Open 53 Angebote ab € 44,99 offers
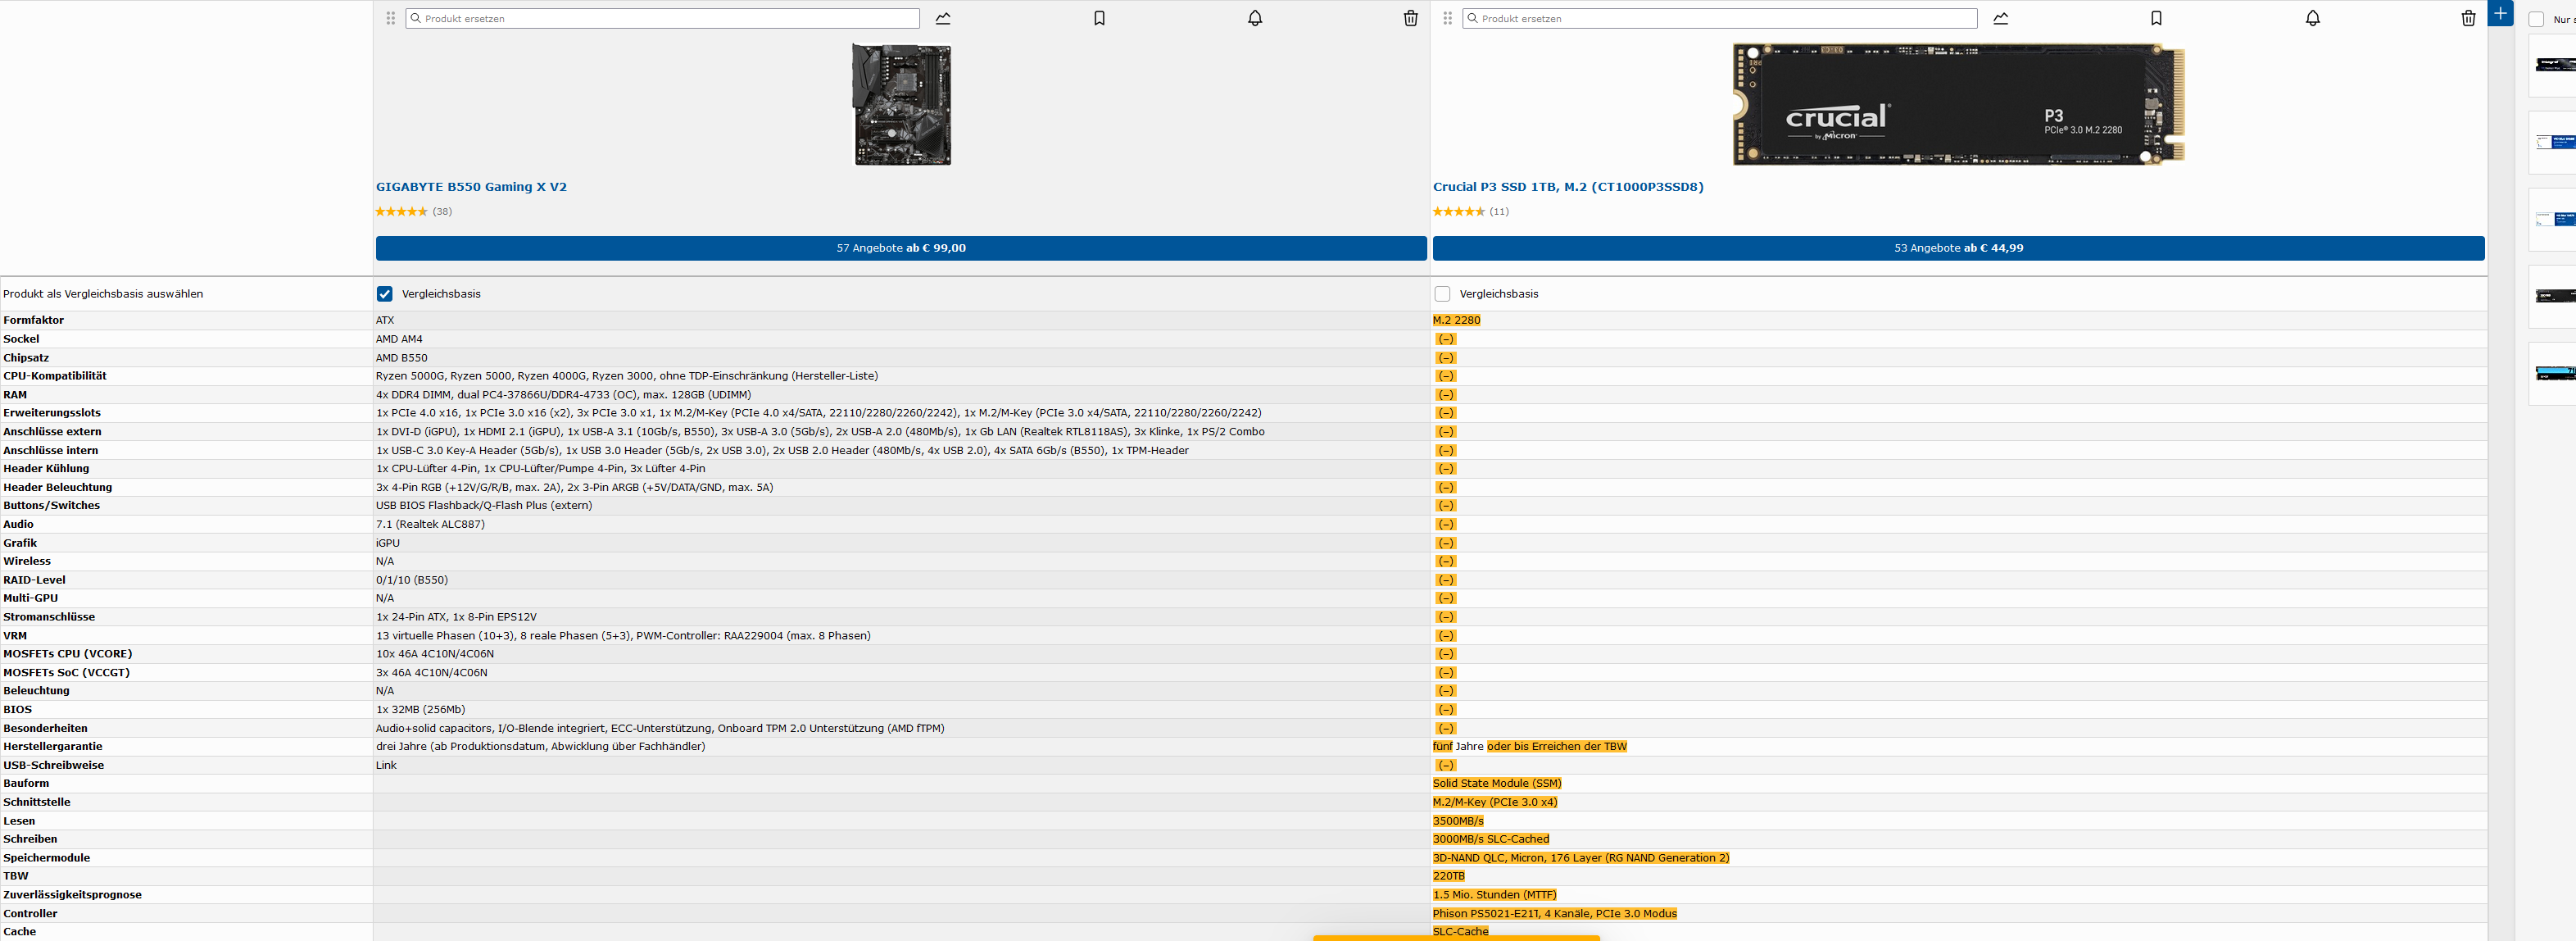Image resolution: width=2576 pixels, height=941 pixels. point(1958,248)
